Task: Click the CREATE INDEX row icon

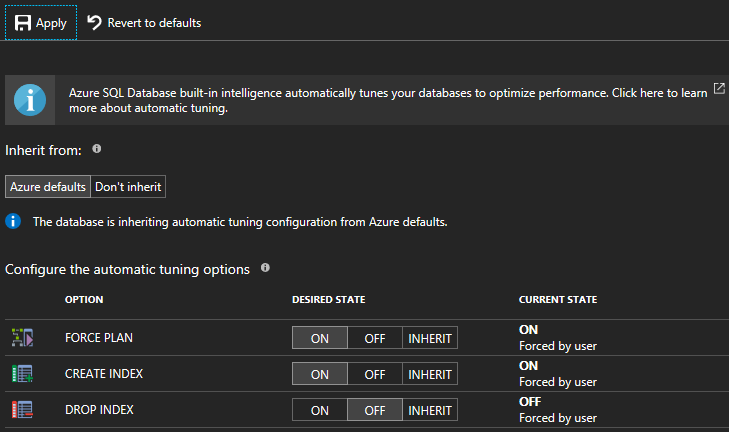Action: [x=22, y=374]
